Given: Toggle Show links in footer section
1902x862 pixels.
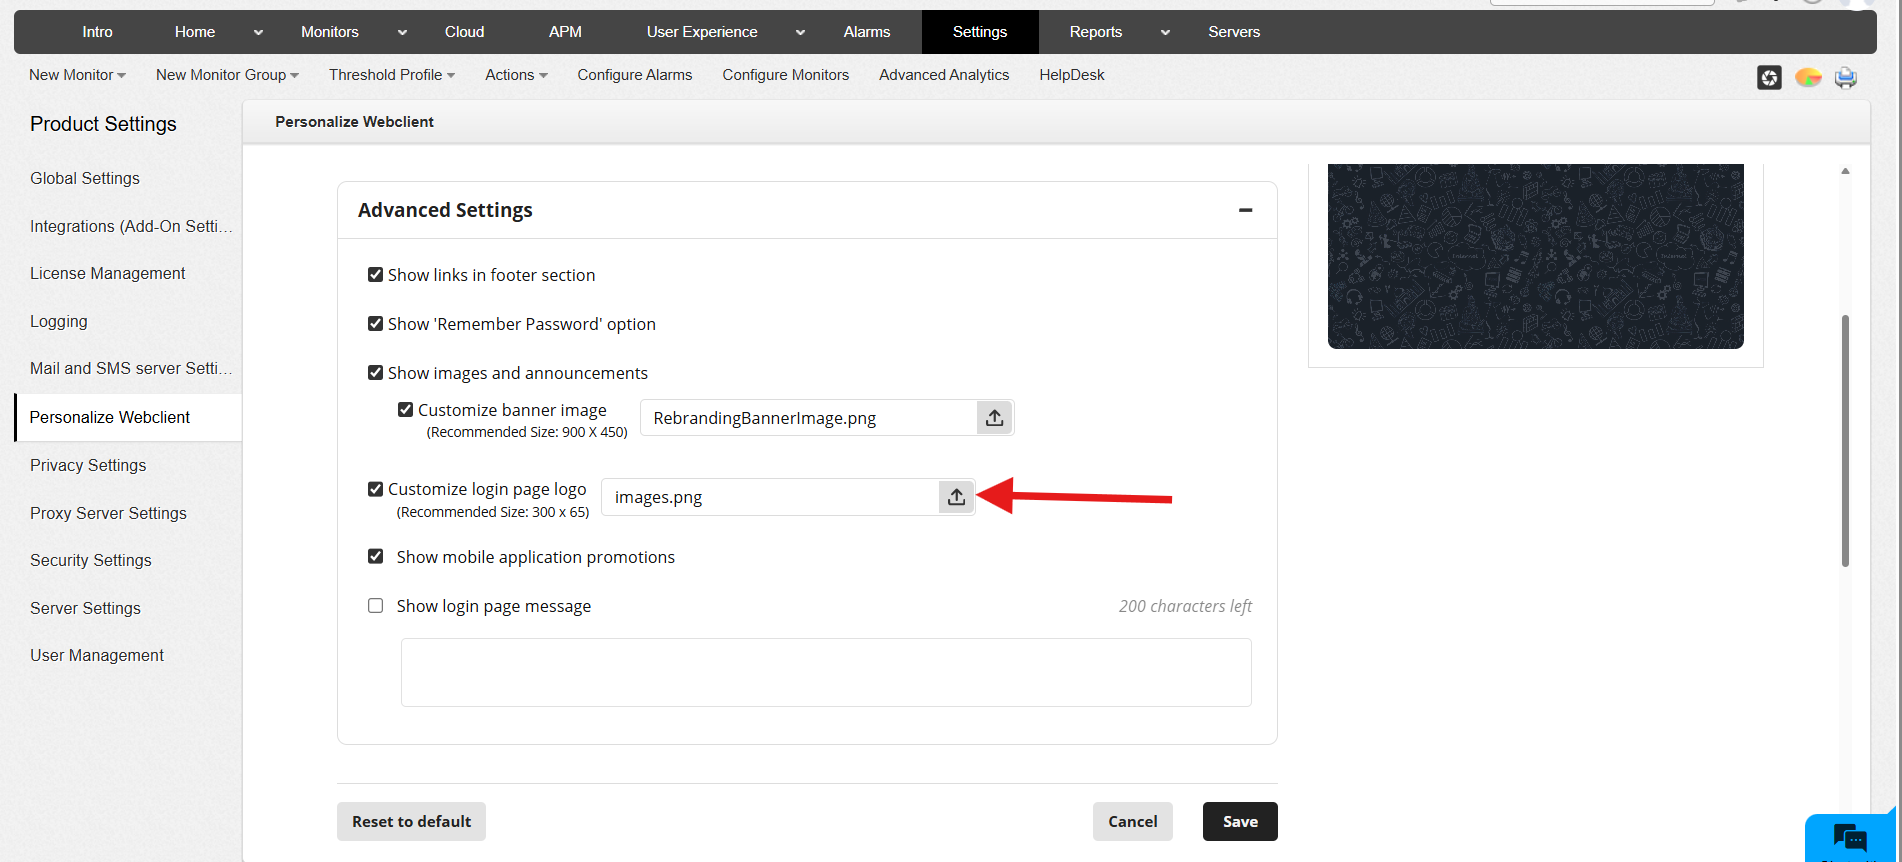Looking at the screenshot, I should [376, 275].
